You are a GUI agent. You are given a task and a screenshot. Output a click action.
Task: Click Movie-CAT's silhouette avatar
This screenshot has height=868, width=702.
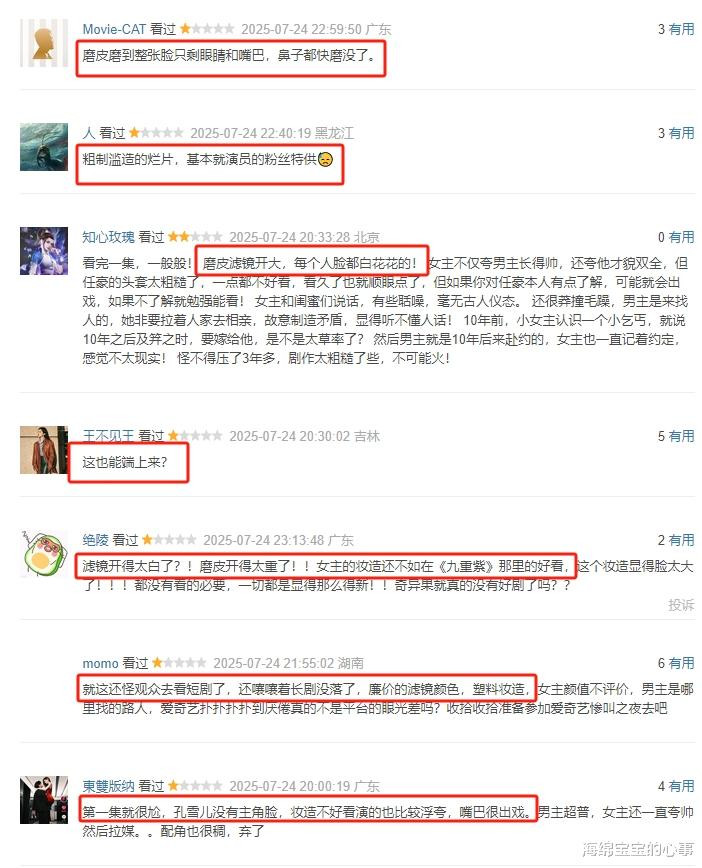(x=44, y=43)
